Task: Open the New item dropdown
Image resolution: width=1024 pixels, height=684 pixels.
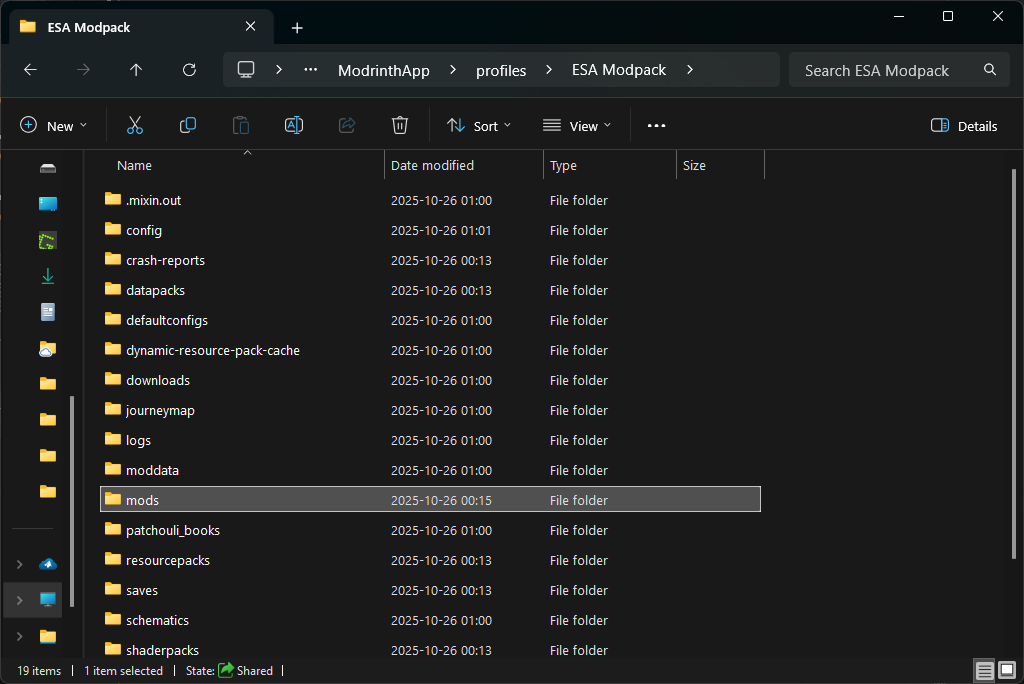Action: tap(54, 126)
